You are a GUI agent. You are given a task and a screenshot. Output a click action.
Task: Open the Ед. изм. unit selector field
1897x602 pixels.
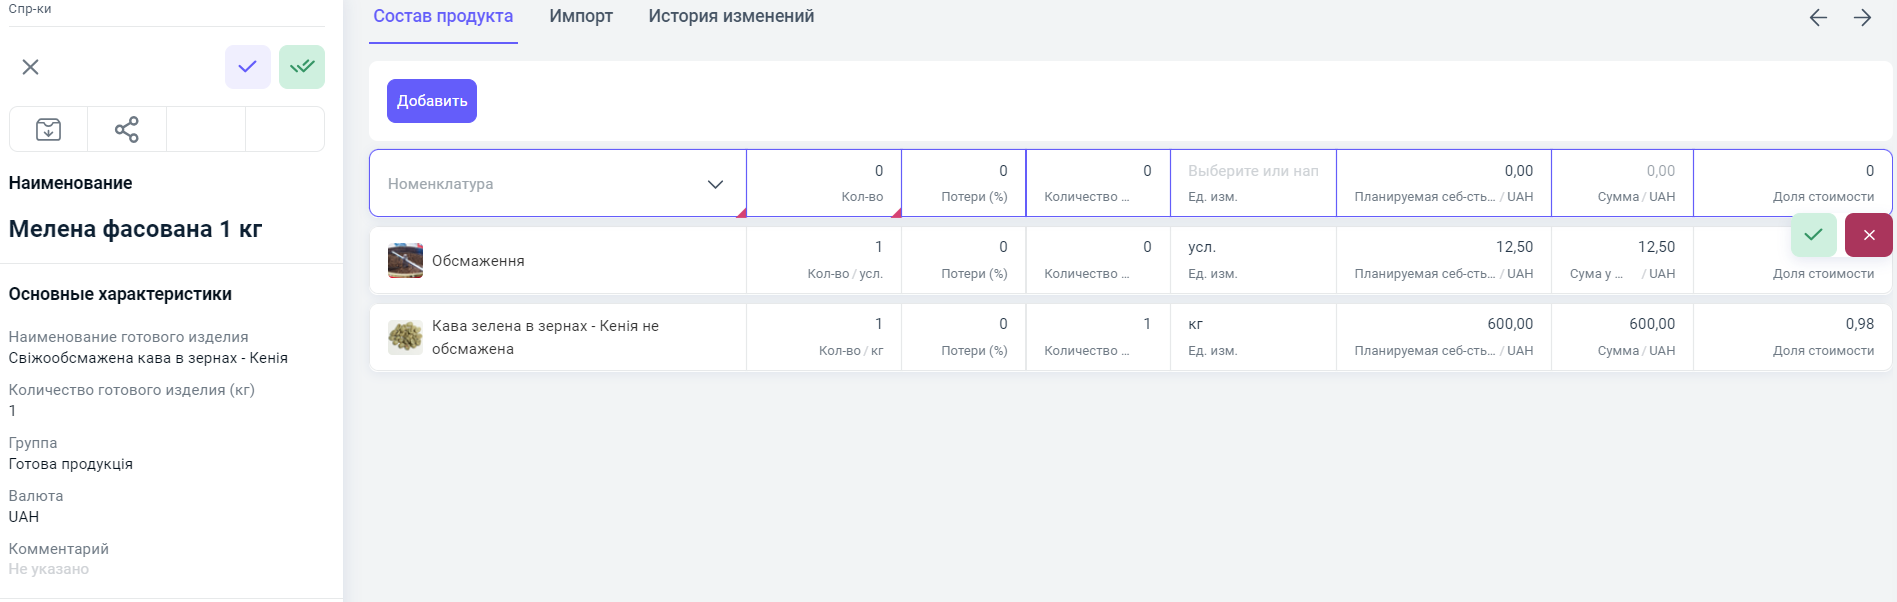[1252, 172]
